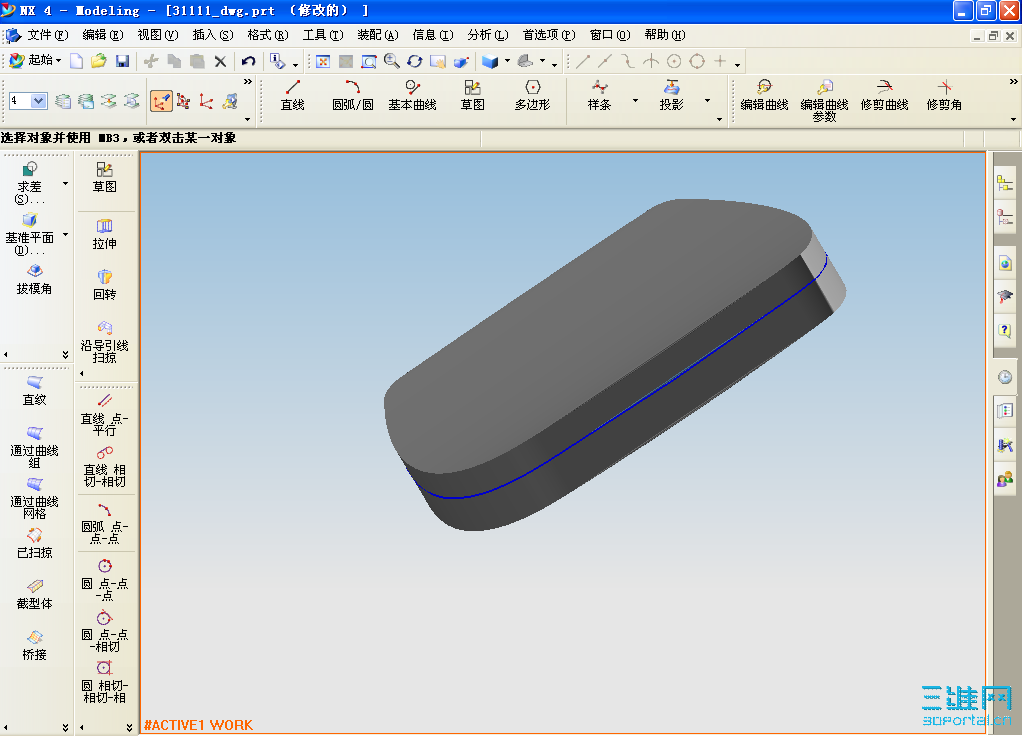Click the Save file icon
Viewport: 1022px width, 736px height.
click(x=122, y=61)
